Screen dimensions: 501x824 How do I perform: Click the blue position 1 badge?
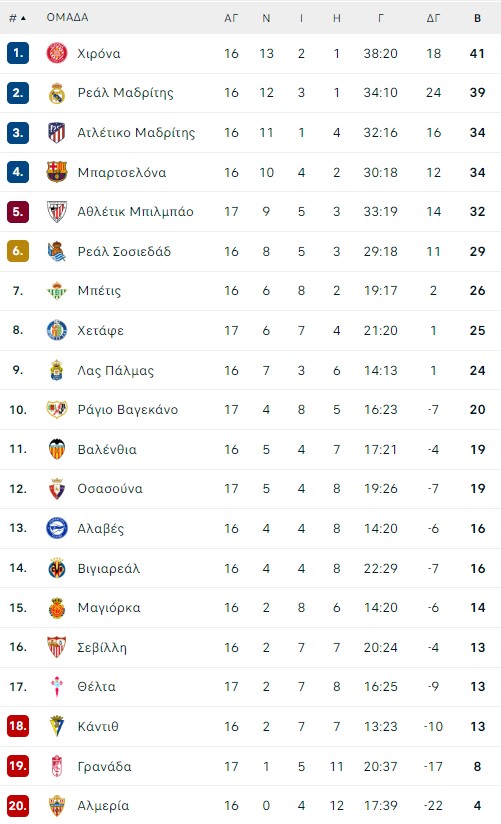pos(18,53)
